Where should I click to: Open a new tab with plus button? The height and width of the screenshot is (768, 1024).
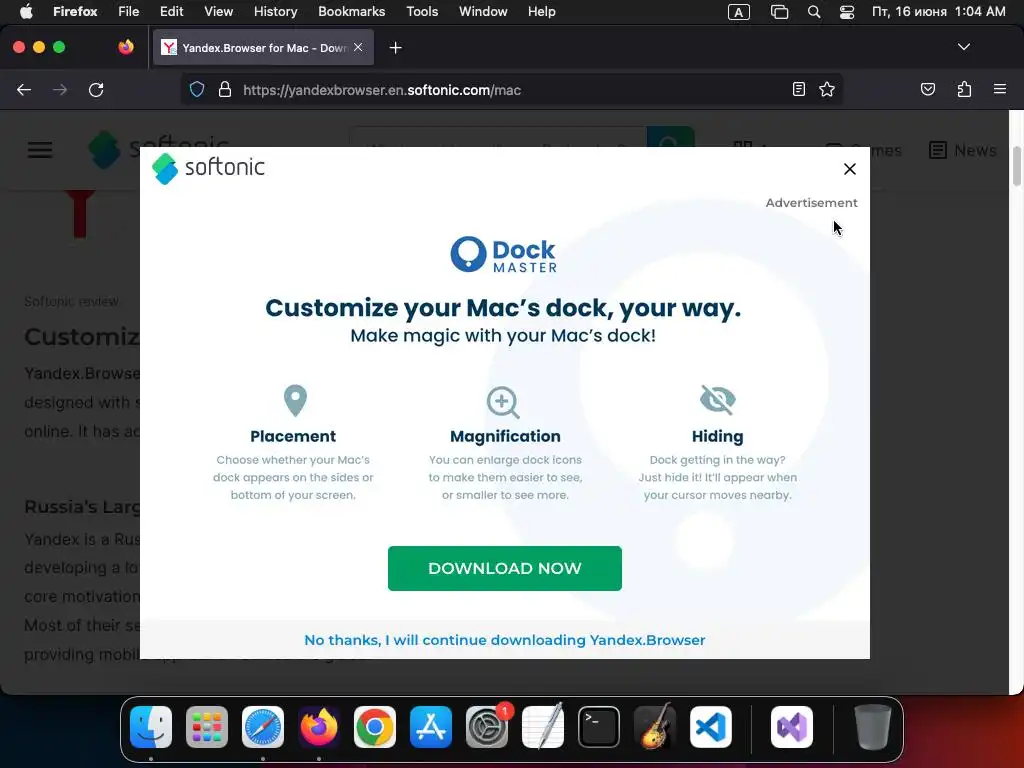coord(395,48)
